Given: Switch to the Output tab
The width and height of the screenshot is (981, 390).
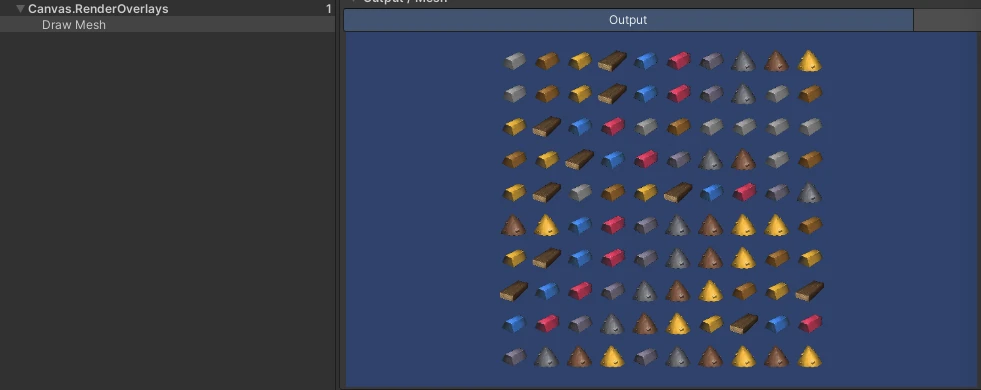Looking at the screenshot, I should (628, 20).
